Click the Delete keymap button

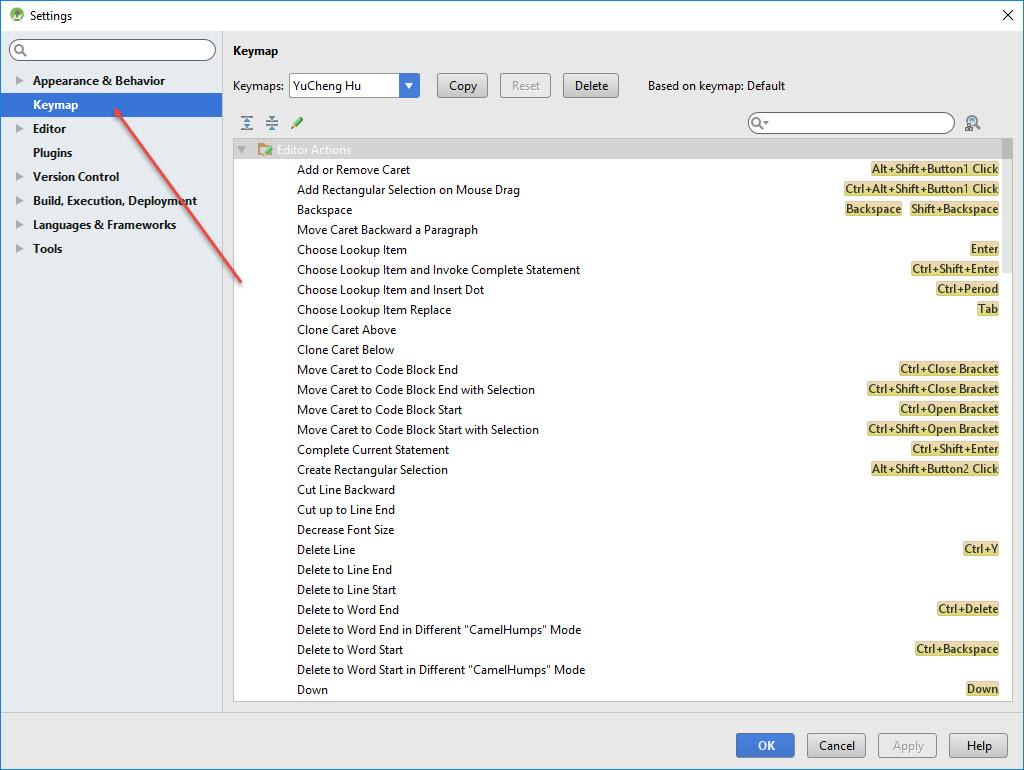point(591,86)
